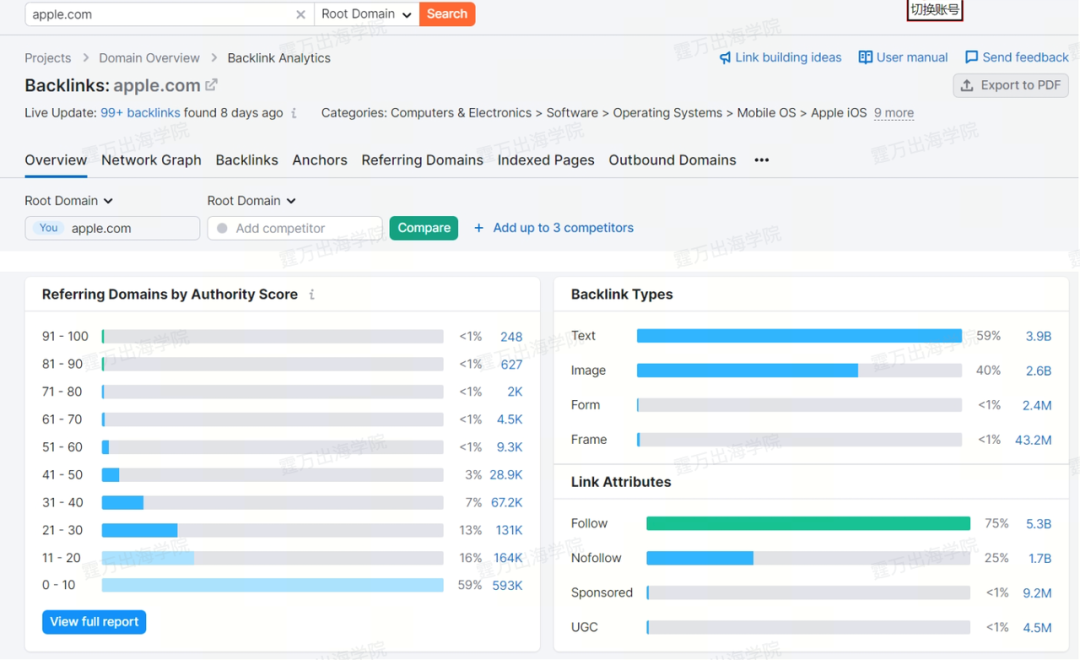Click 4.5M UGC links value
Screen dimensions: 1080x660
tap(1037, 628)
